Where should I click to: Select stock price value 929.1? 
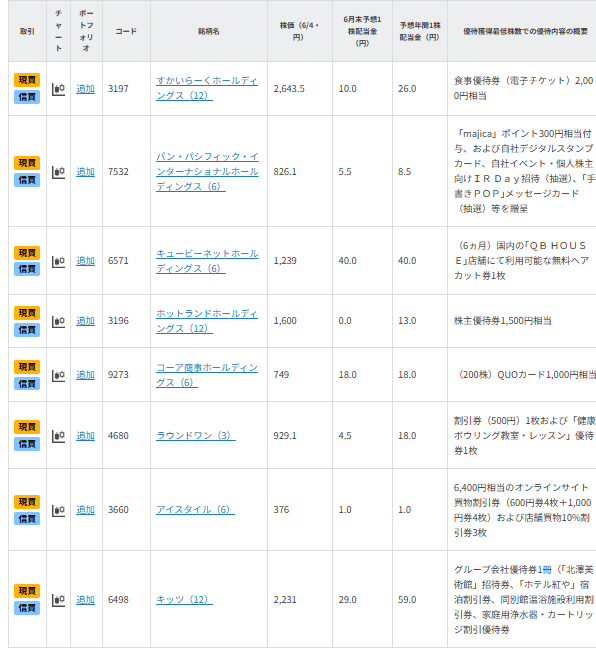(x=285, y=436)
